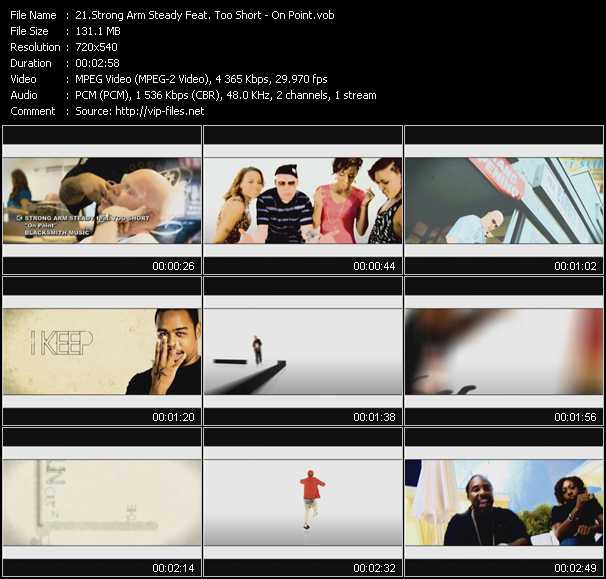Click the blurry frame at 00:01:56
The height and width of the screenshot is (579, 606).
click(x=504, y=351)
